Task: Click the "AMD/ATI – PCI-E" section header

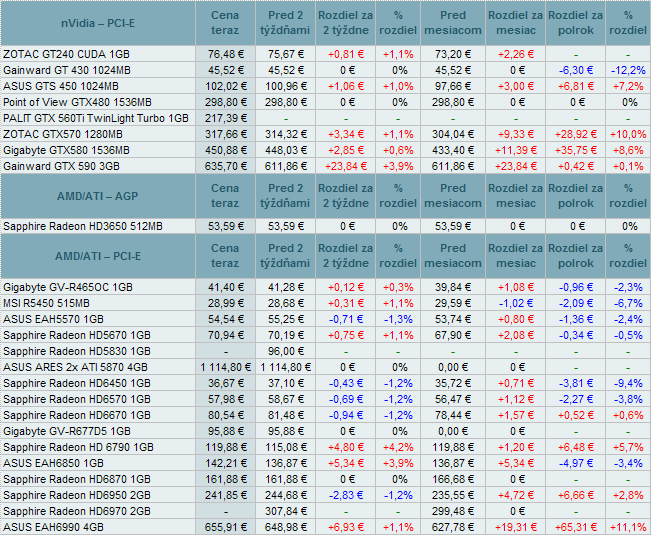Action: pyautogui.click(x=98, y=256)
